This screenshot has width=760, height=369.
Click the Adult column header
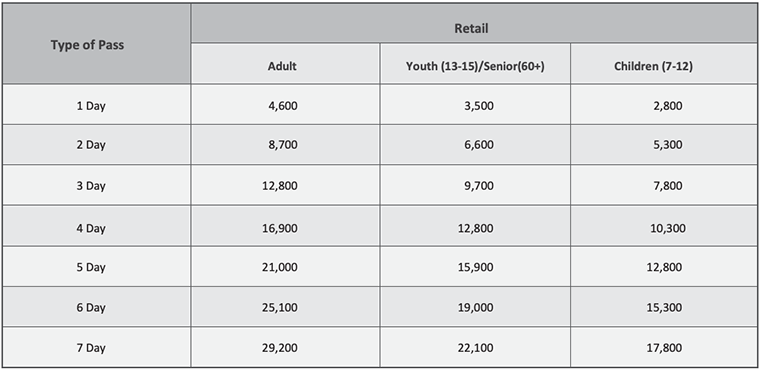pyautogui.click(x=285, y=64)
